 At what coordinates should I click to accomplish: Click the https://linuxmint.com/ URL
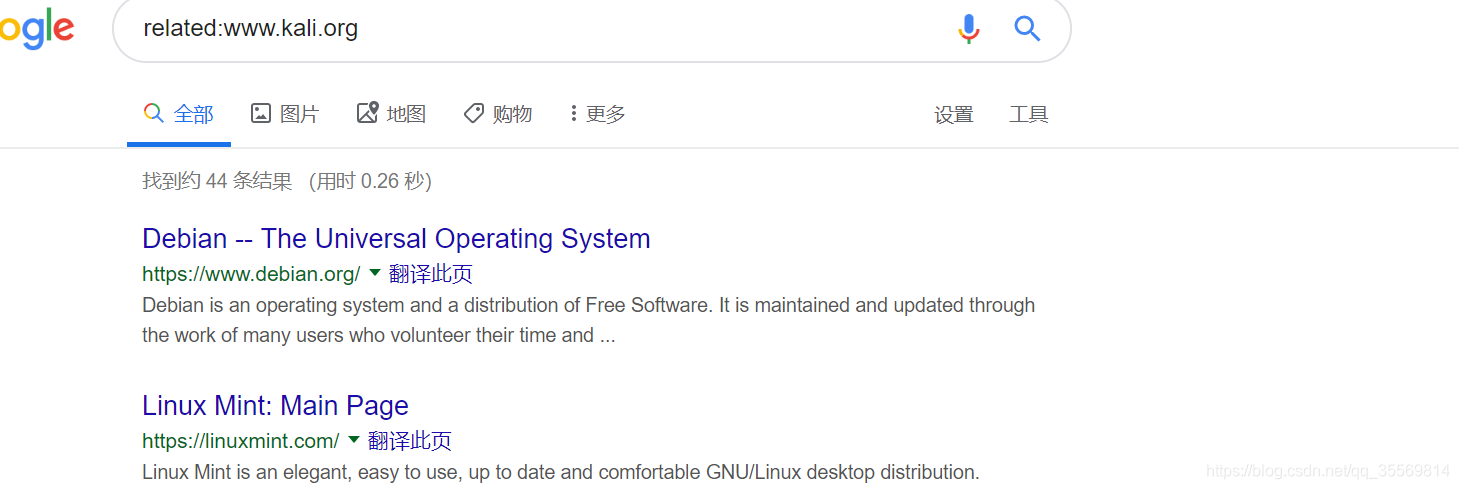241,441
